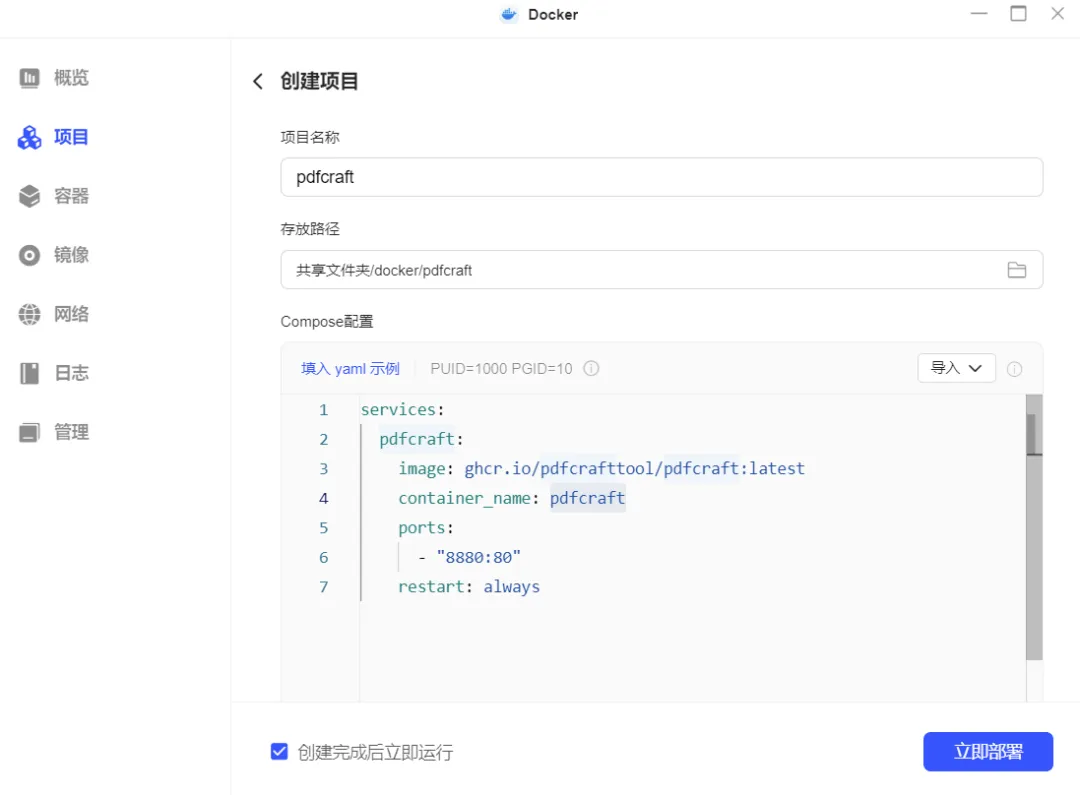Open the 日志 log book icon
The width and height of the screenshot is (1080, 795).
coord(29,373)
